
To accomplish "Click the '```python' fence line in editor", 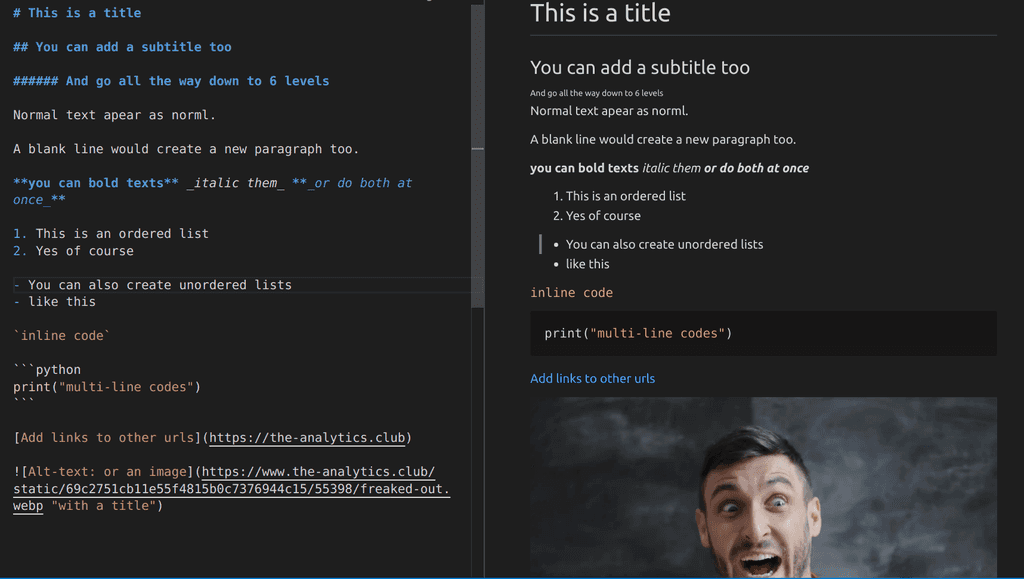I will click(47, 369).
